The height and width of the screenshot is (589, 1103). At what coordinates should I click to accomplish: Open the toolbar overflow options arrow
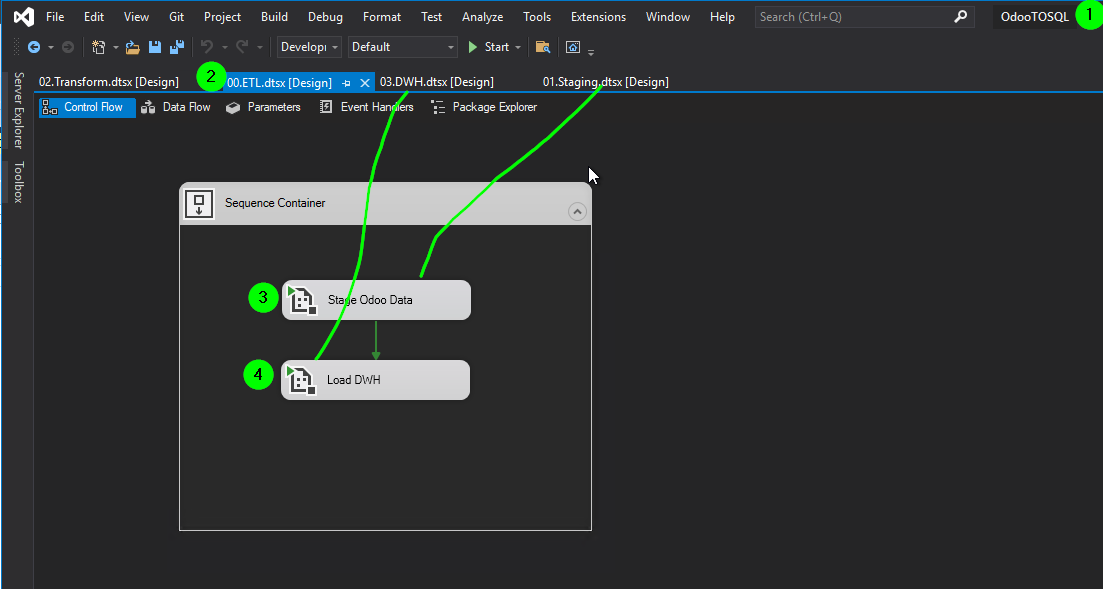click(x=591, y=51)
